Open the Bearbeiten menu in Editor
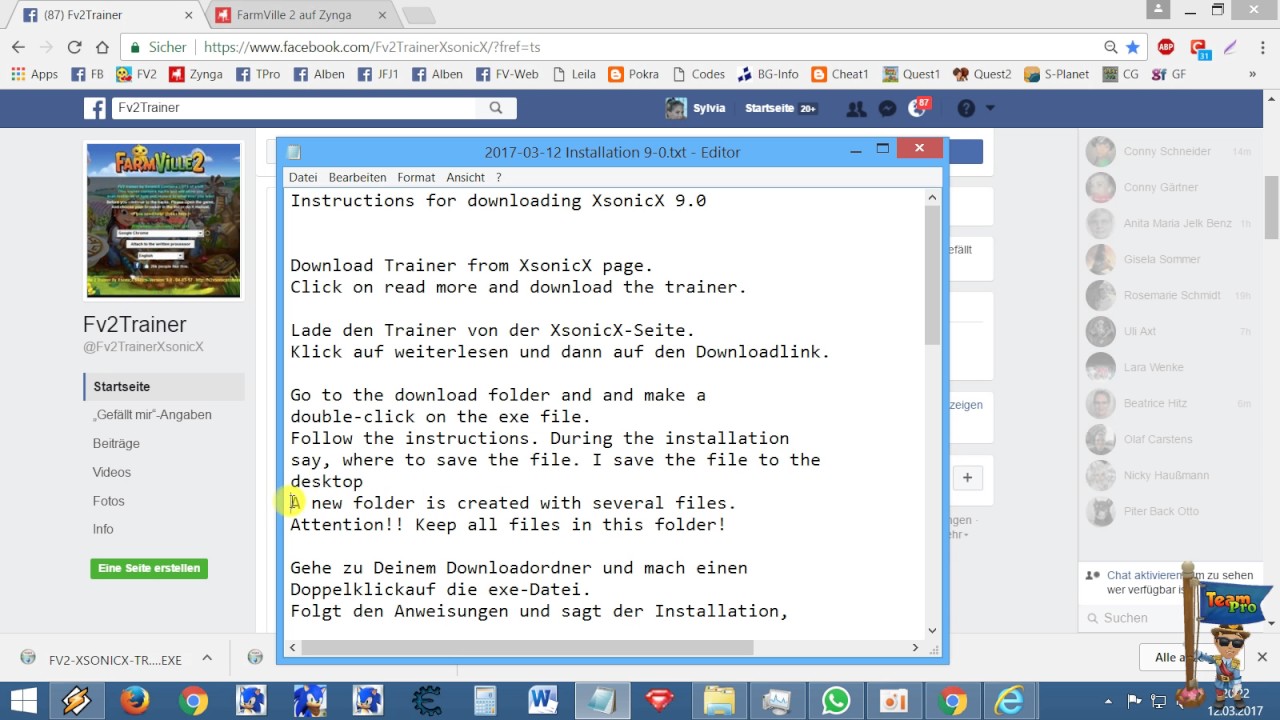This screenshot has width=1280, height=720. [357, 177]
